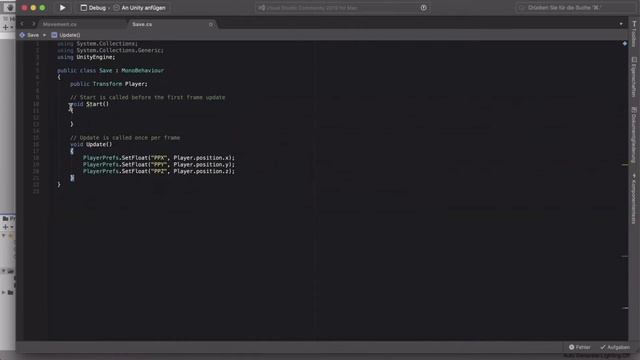Click the blue marker atop the editor scrollbar
The width and height of the screenshot is (640, 360).
pos(624,43)
